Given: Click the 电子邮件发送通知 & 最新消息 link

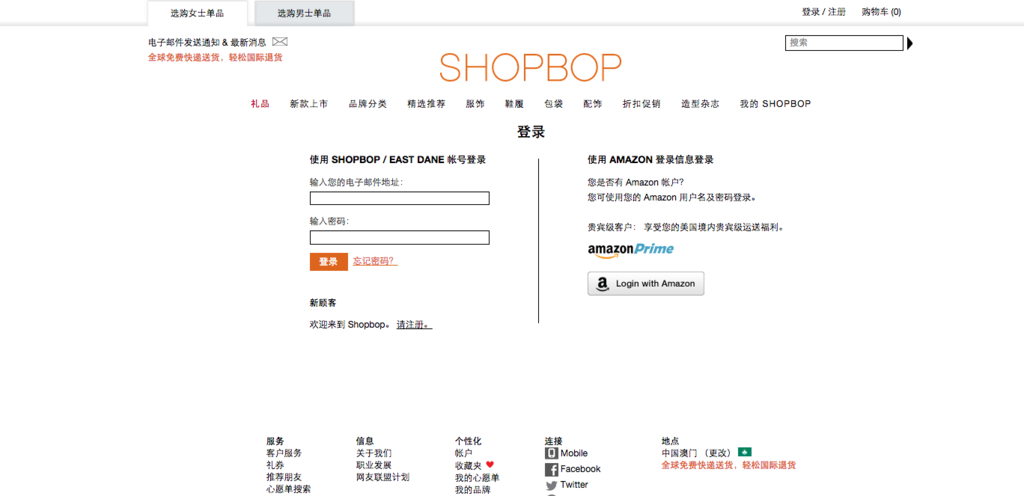Looking at the screenshot, I should [x=207, y=42].
